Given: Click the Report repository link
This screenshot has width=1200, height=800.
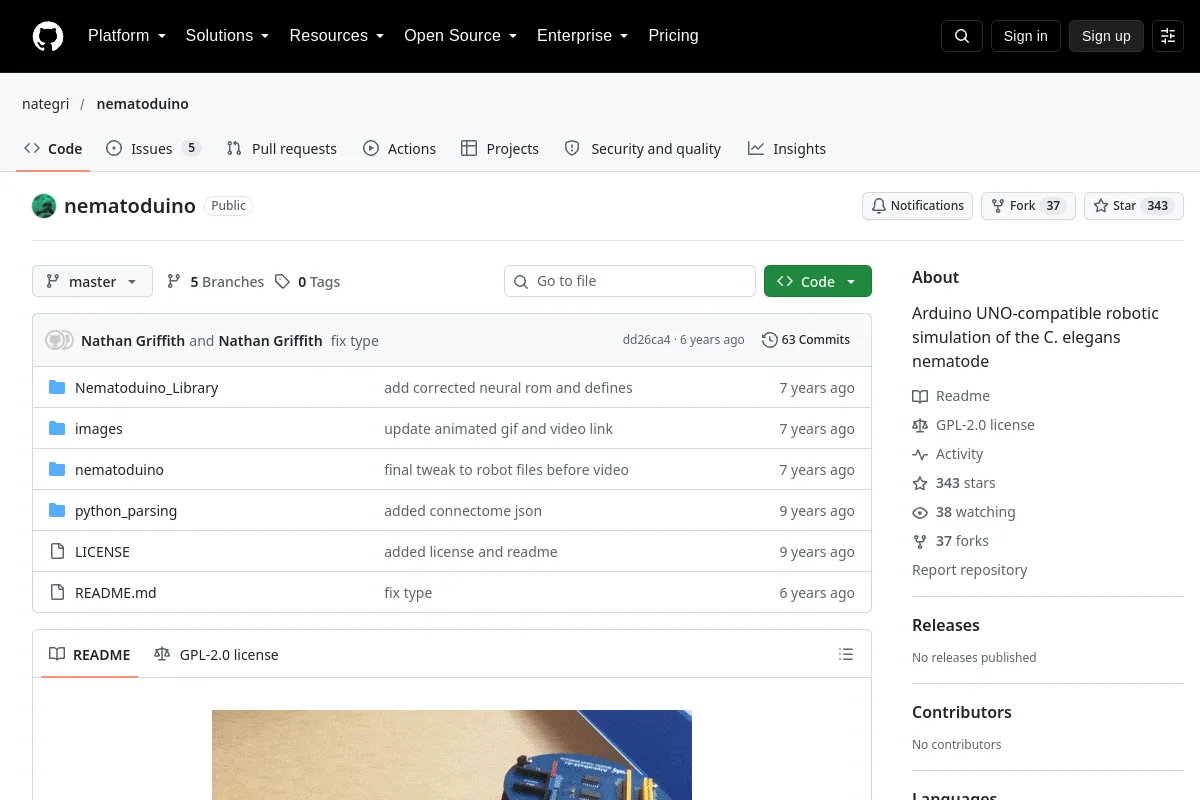Looking at the screenshot, I should 969,570.
